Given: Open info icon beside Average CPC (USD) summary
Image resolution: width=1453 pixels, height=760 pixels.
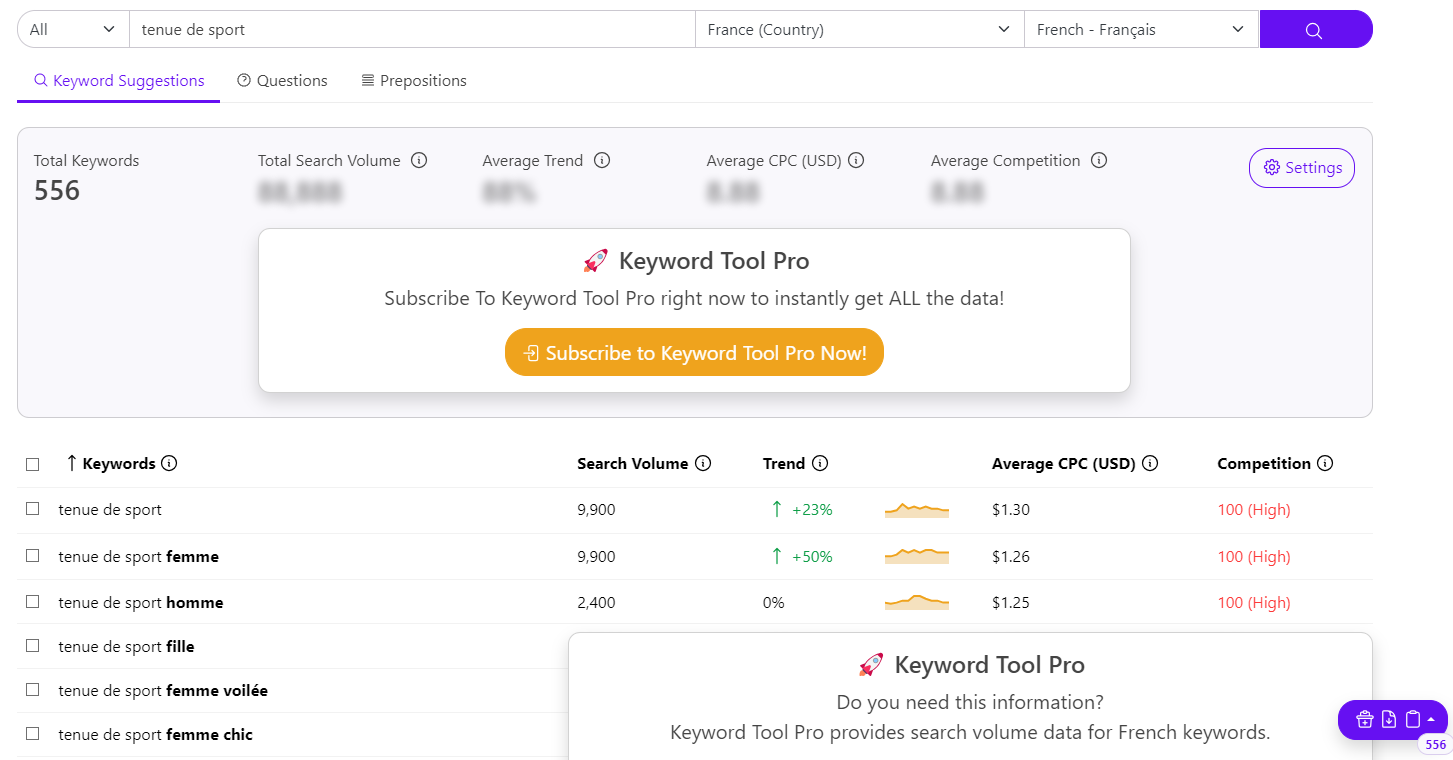Looking at the screenshot, I should tap(856, 161).
